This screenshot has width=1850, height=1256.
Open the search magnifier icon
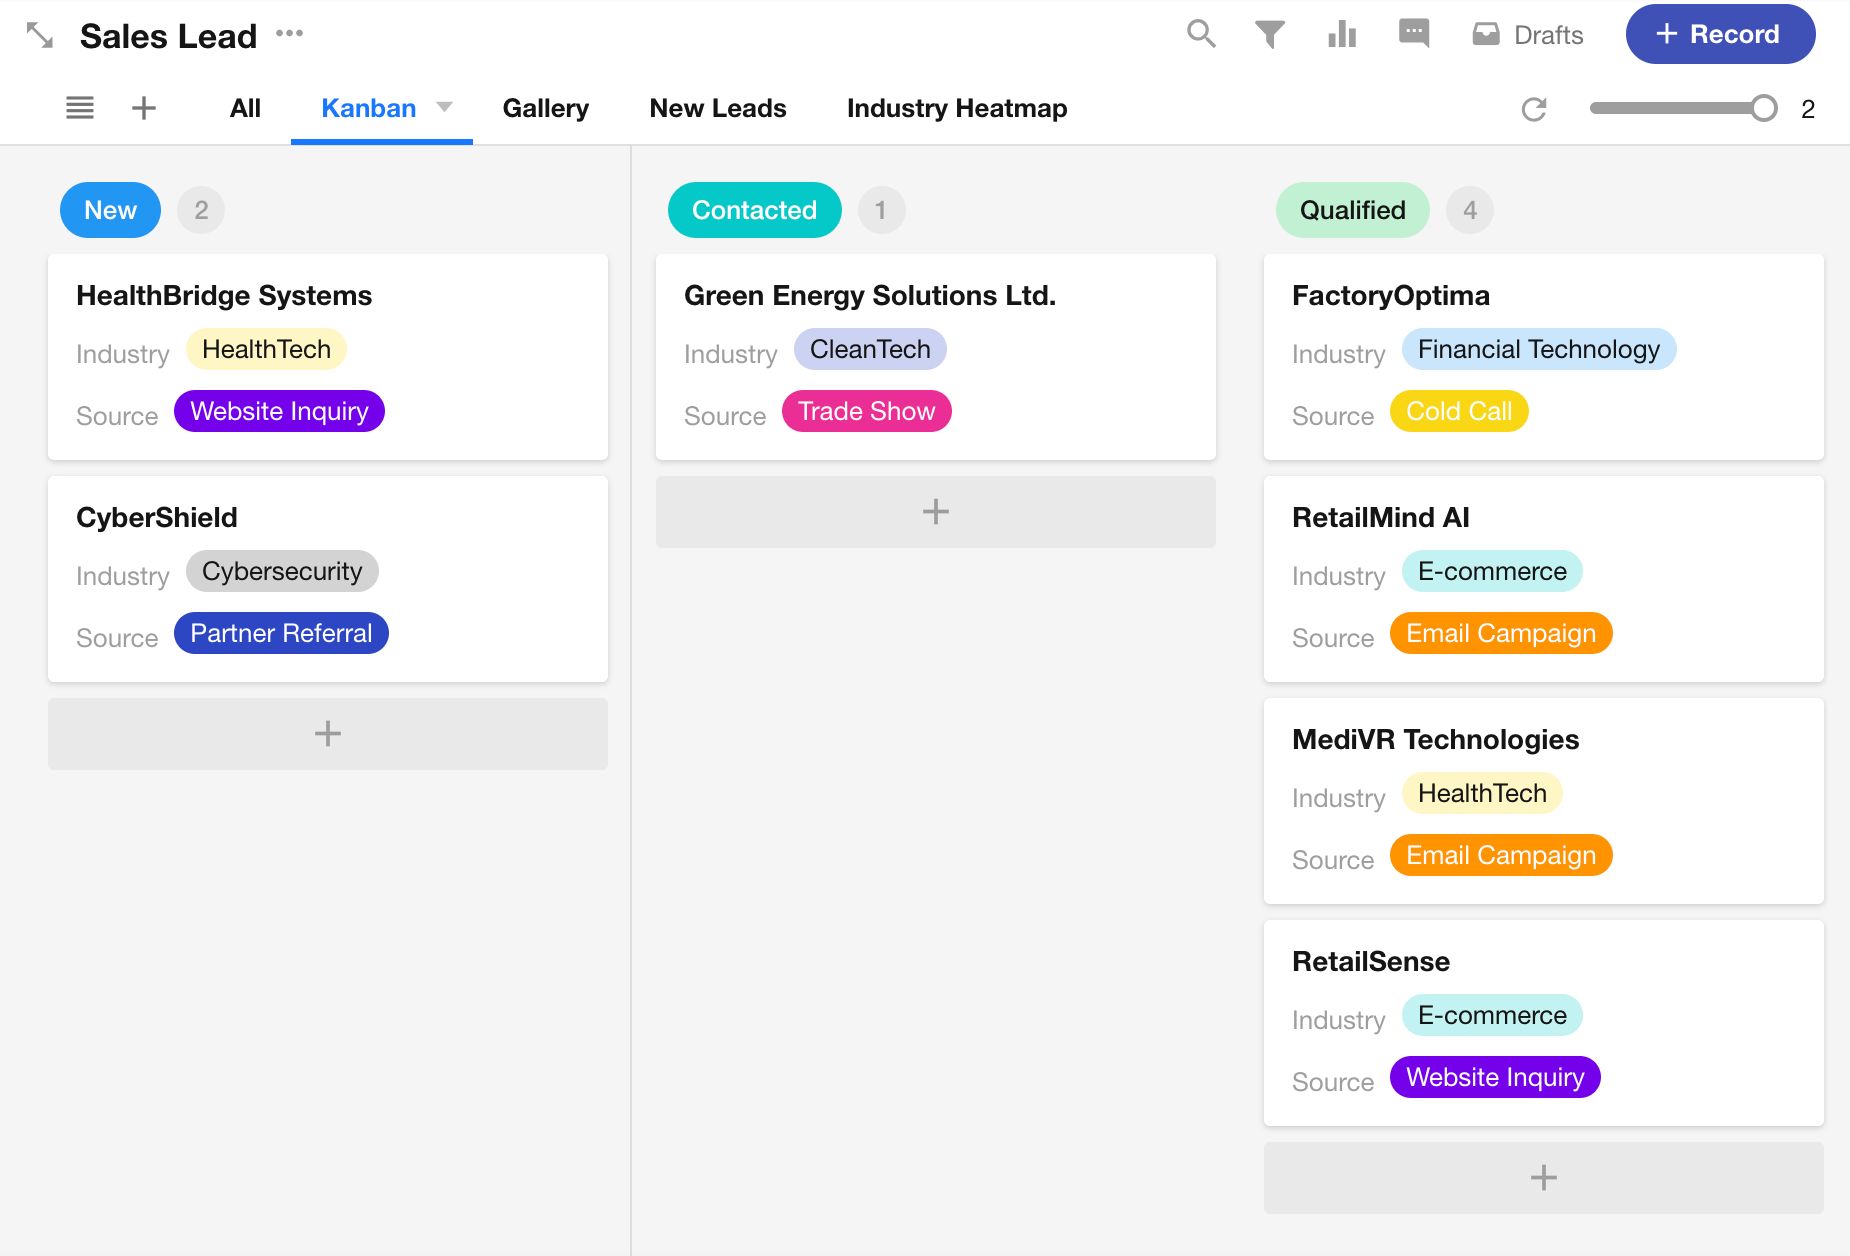1201,34
